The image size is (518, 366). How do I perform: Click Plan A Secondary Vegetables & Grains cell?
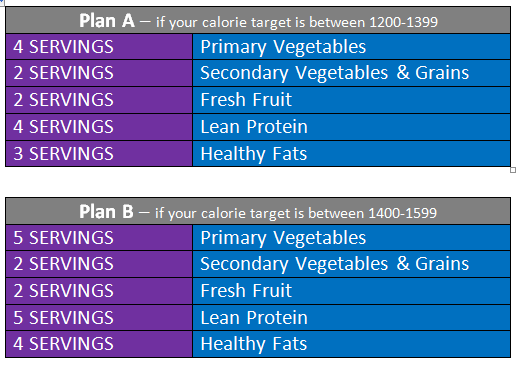point(351,73)
